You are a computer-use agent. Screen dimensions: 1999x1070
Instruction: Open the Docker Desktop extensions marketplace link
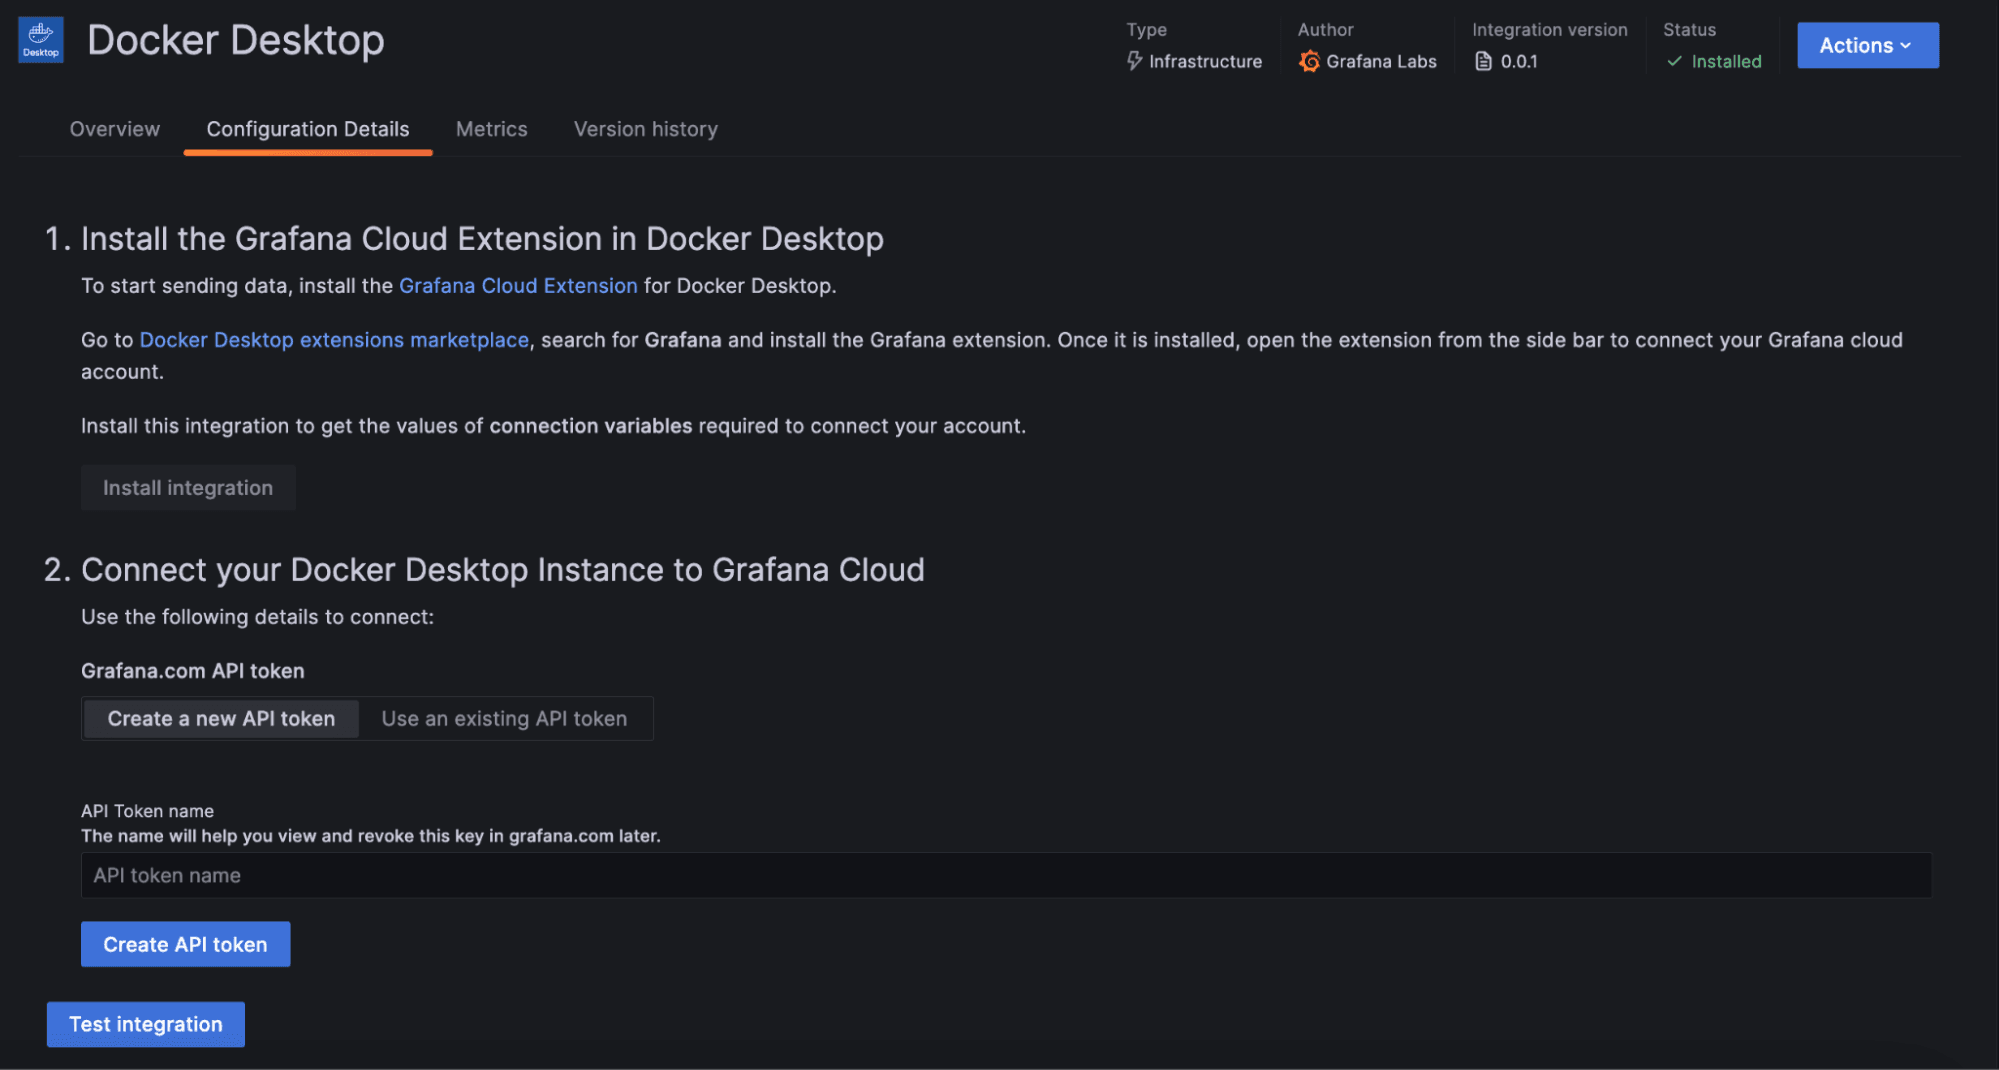click(333, 339)
